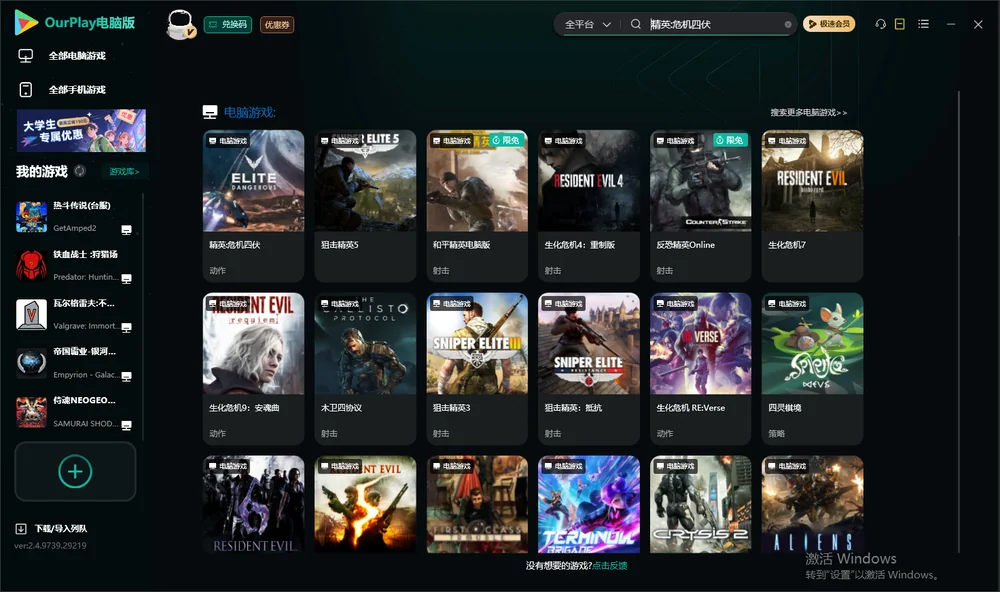
Task: Open the 极速会员 membership button
Action: click(829, 24)
